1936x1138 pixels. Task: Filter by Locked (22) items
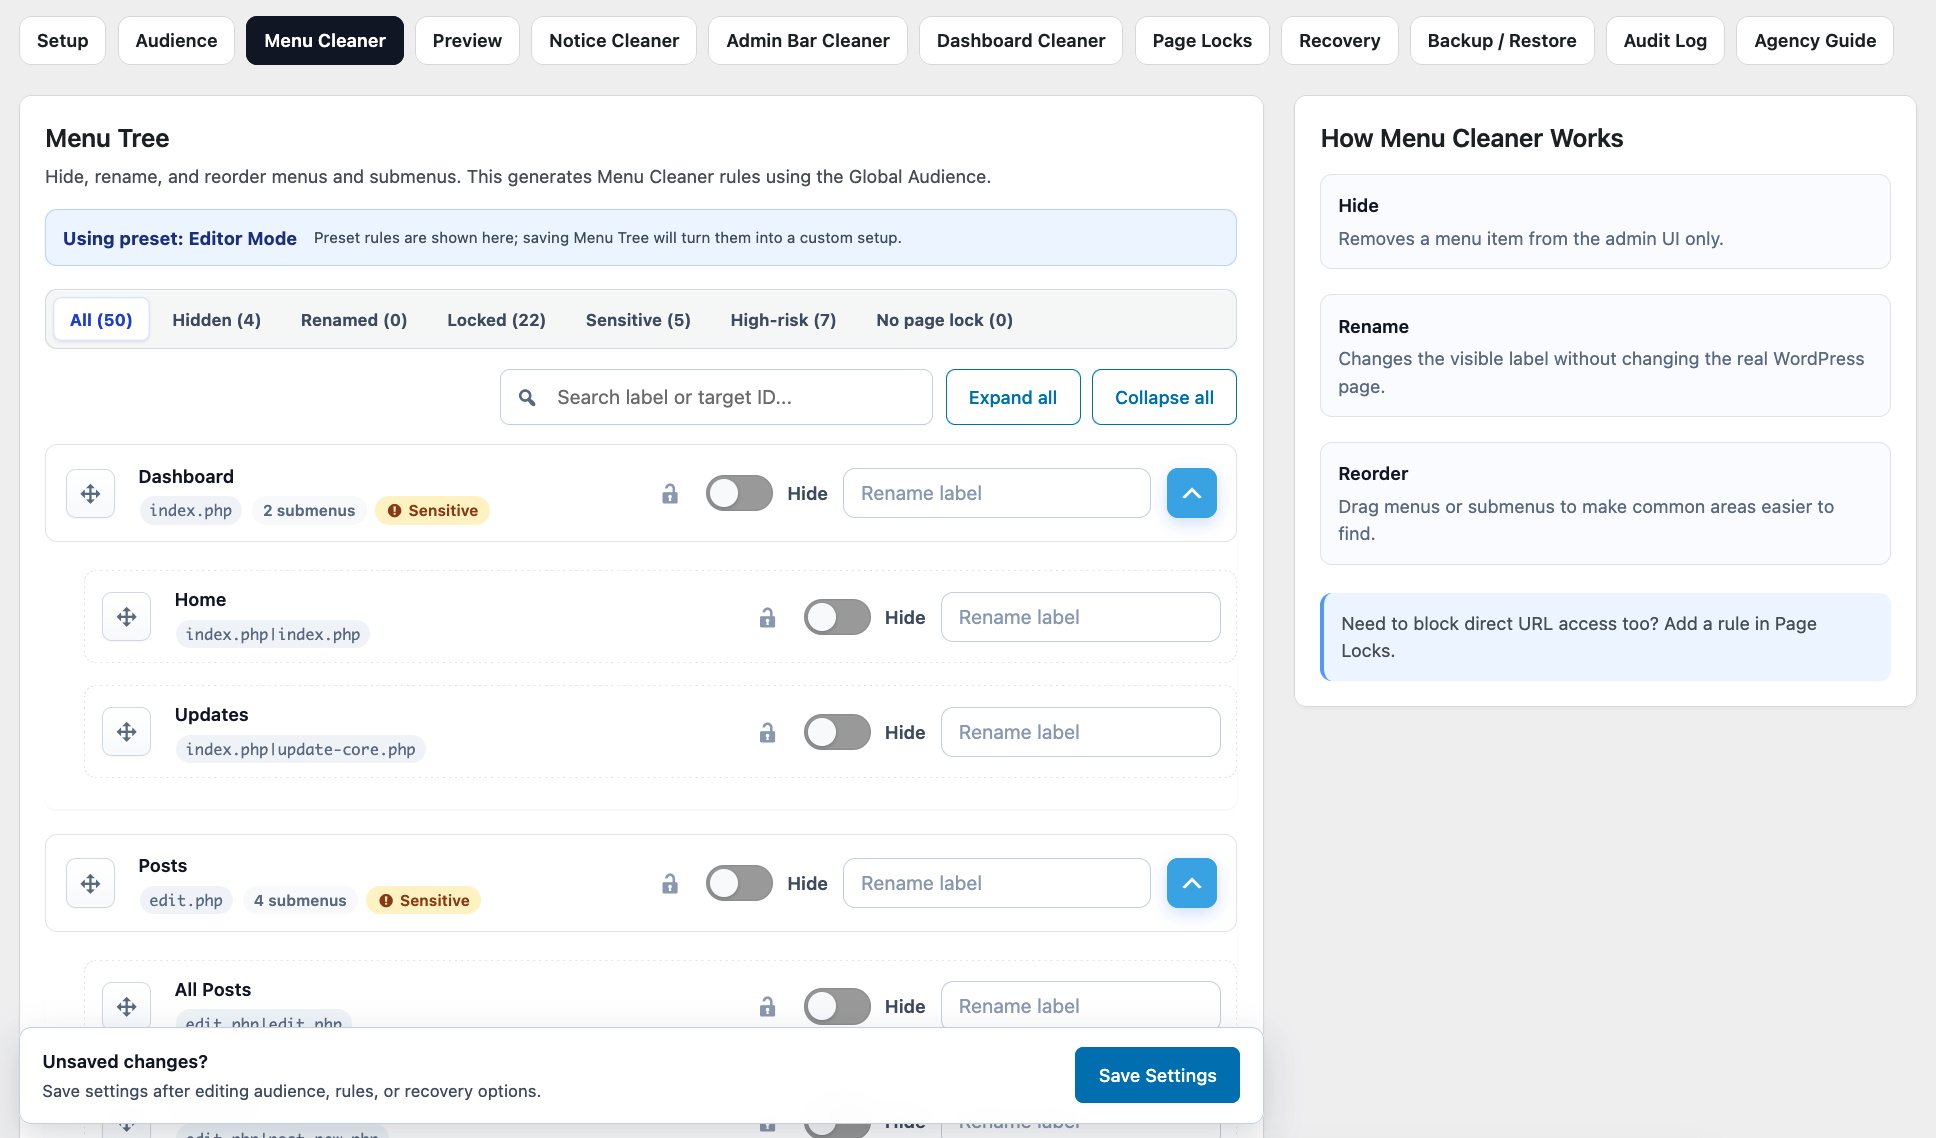(496, 320)
